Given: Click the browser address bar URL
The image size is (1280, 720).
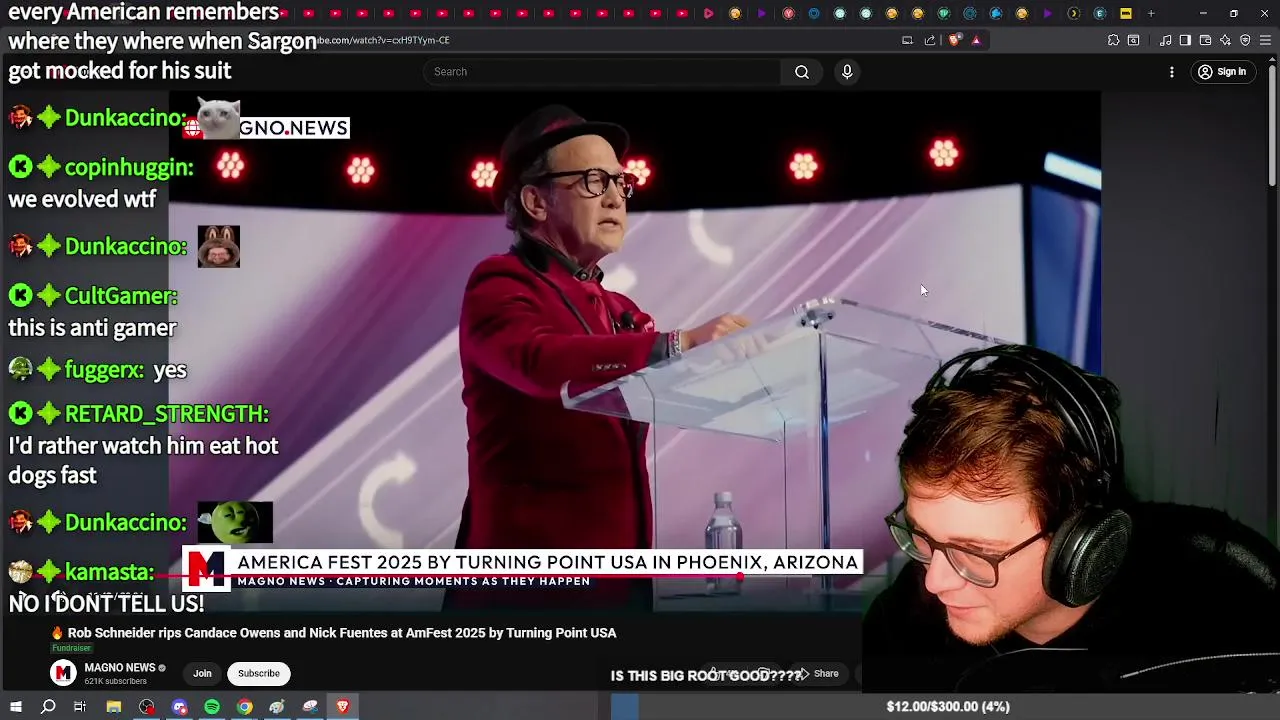Looking at the screenshot, I should click(x=383, y=40).
